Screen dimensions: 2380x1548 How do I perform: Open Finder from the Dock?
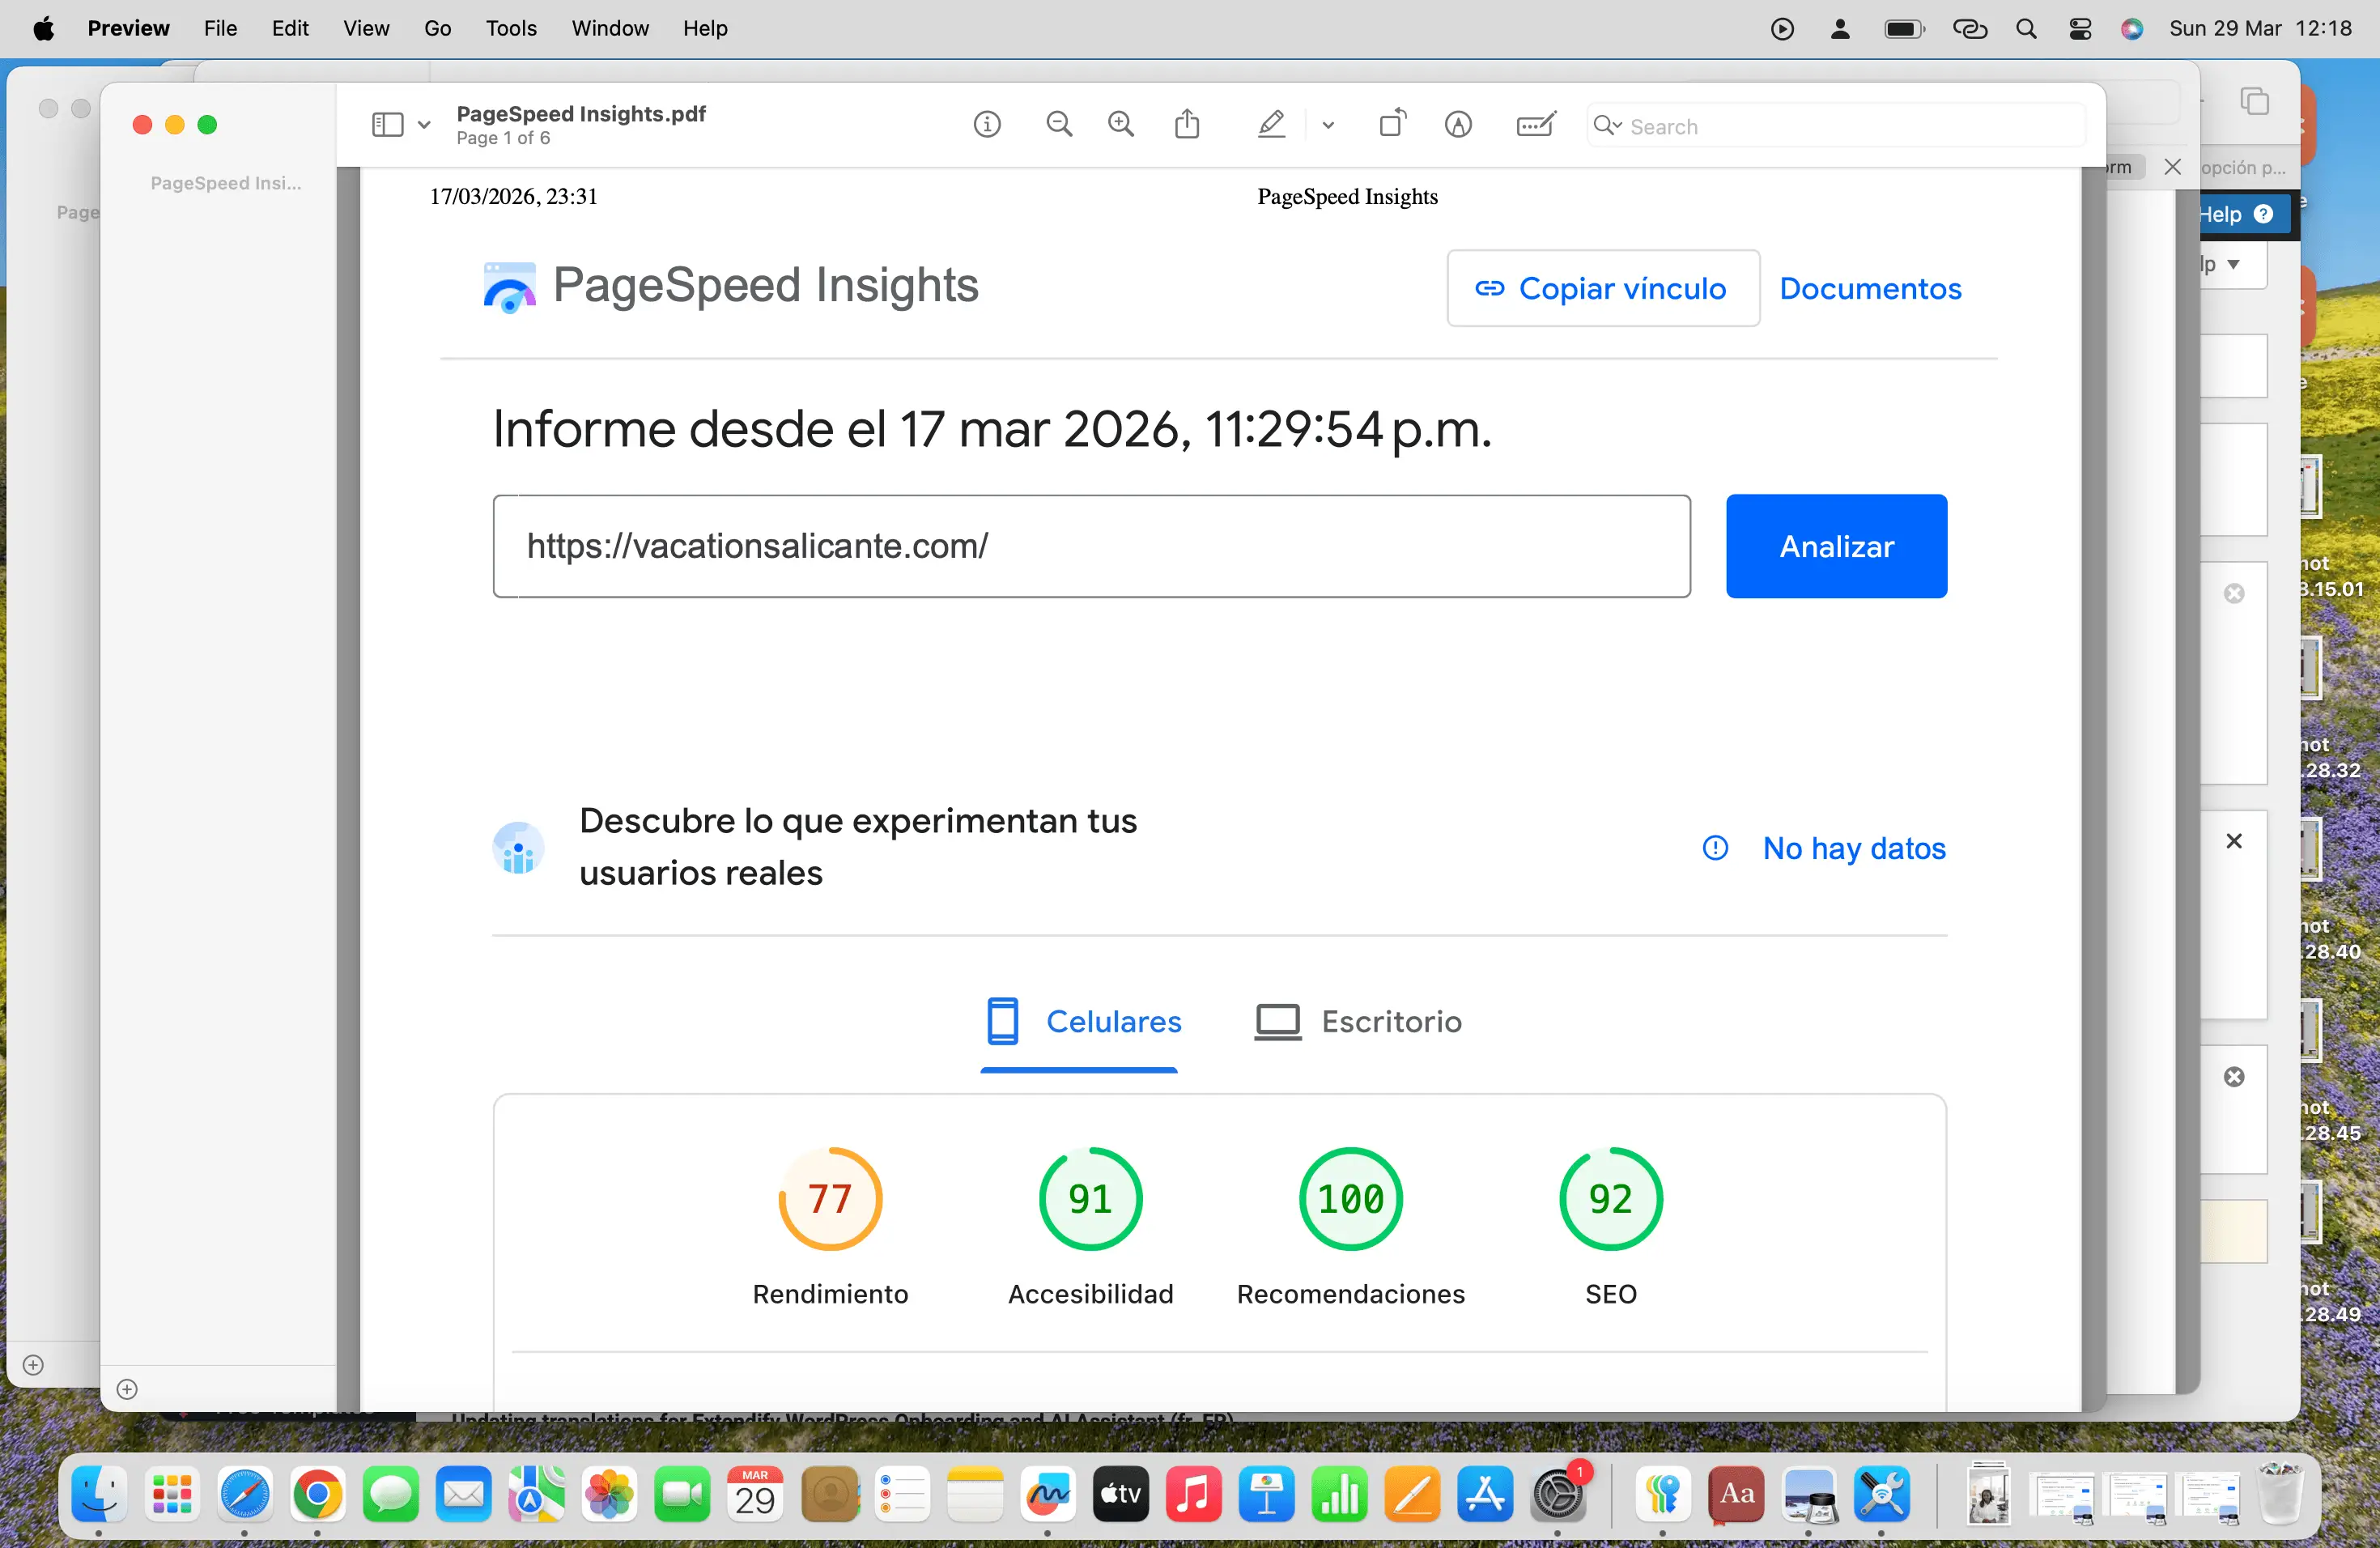click(x=99, y=1494)
